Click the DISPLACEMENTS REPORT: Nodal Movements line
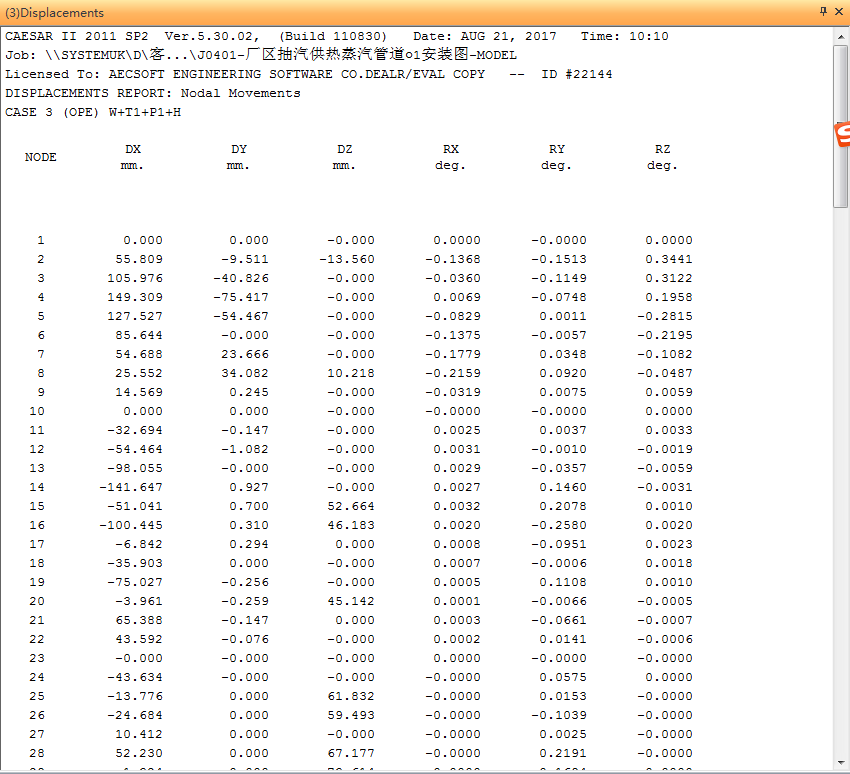 [x=153, y=93]
